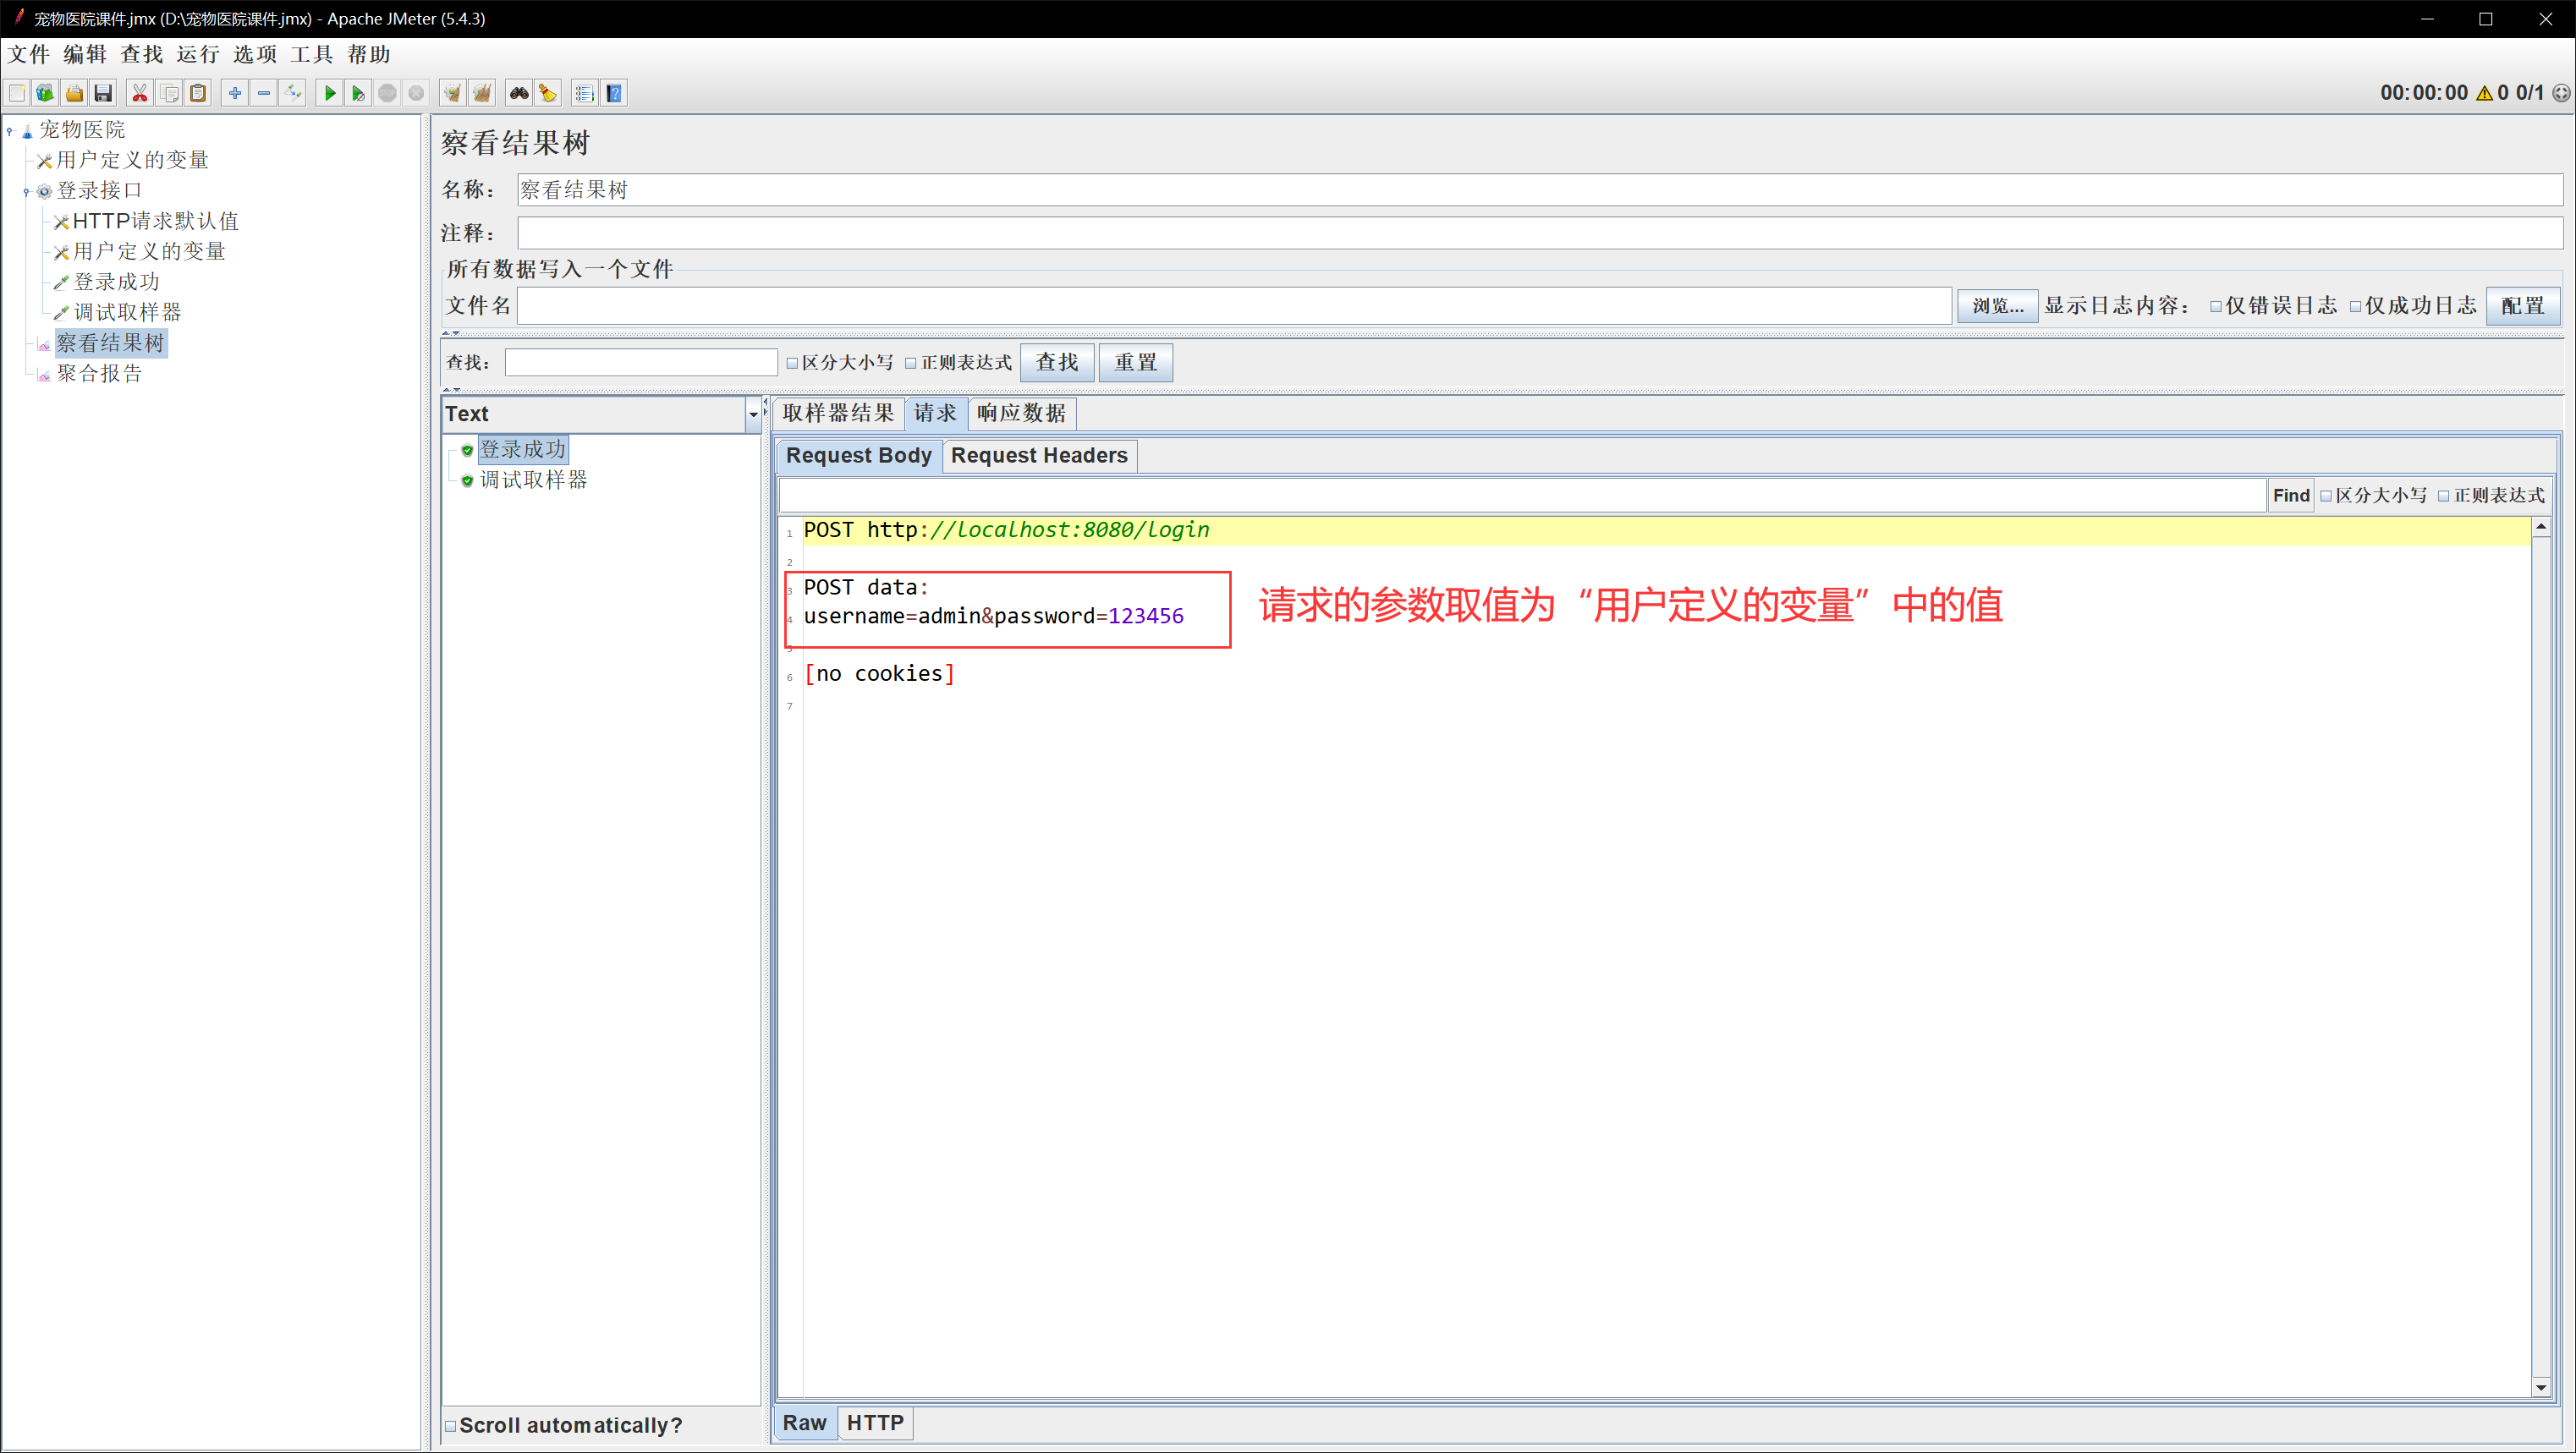Click the Templates icon in toolbar
This screenshot has height=1453, width=2576.
pyautogui.click(x=45, y=93)
